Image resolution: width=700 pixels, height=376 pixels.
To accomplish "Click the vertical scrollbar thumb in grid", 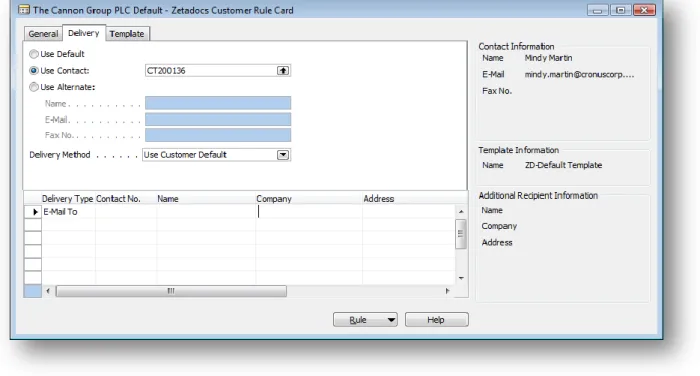I will tap(461, 234).
